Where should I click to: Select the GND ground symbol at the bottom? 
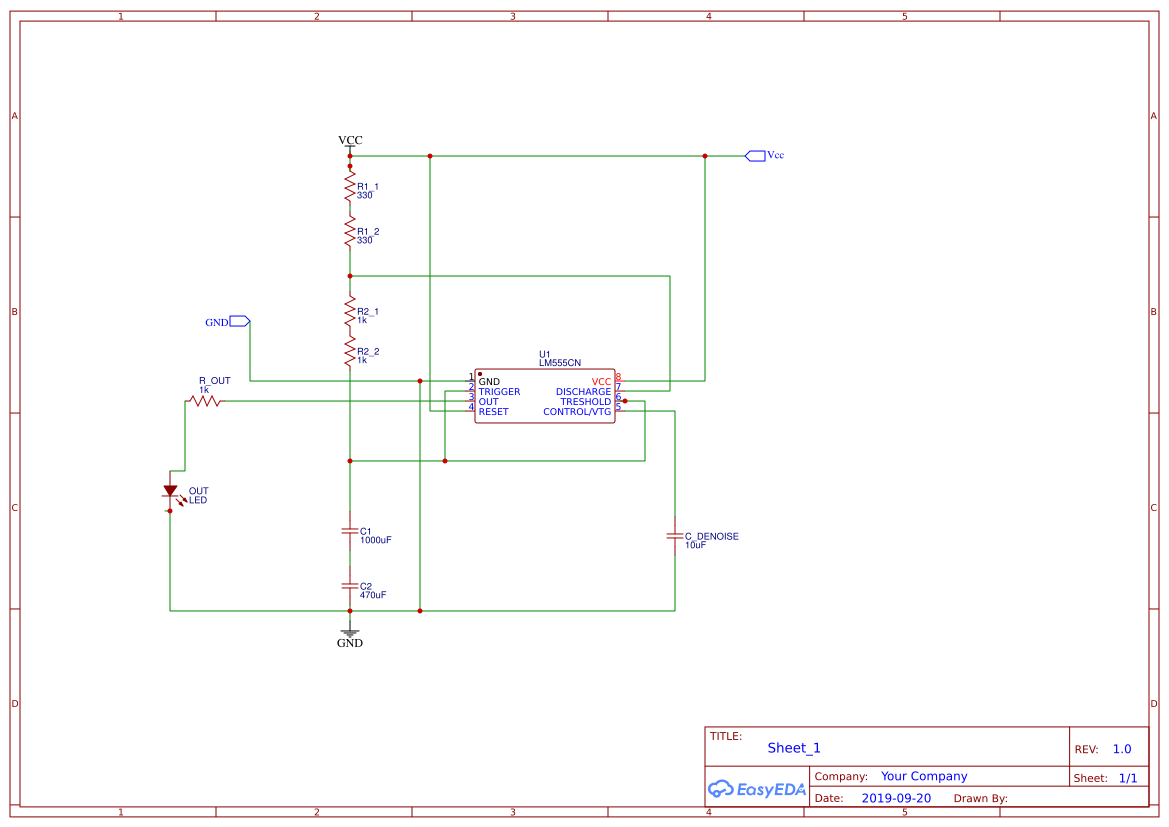(349, 635)
